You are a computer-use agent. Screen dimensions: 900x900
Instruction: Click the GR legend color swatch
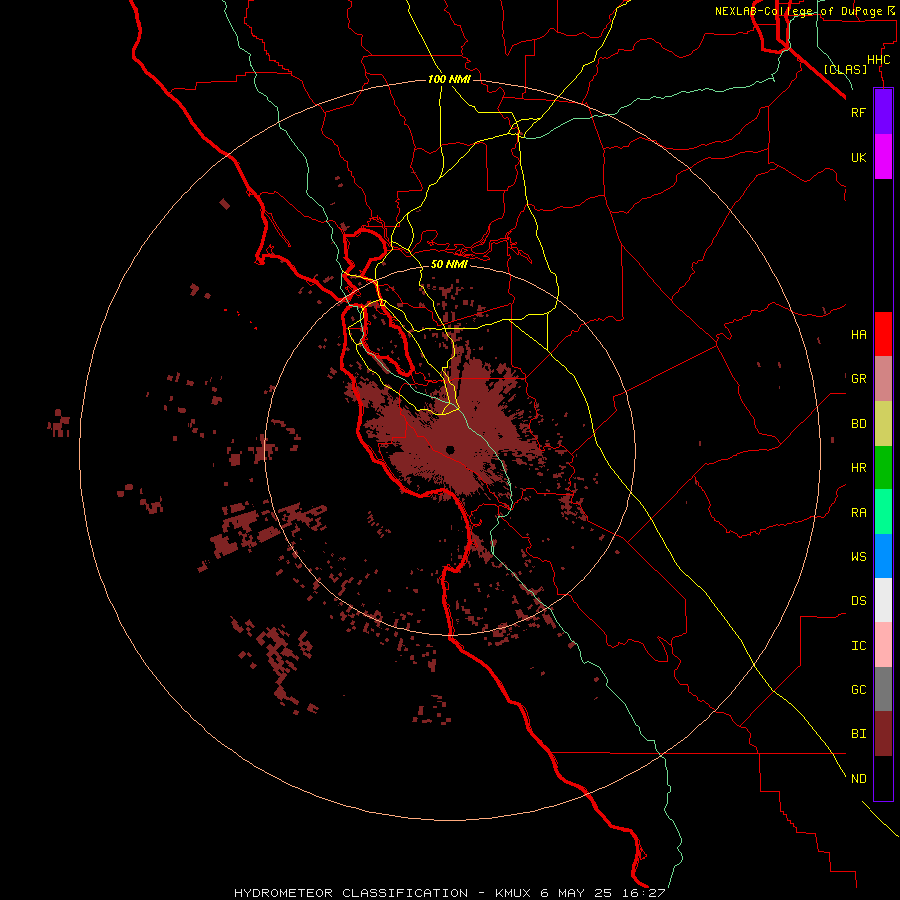pos(883,379)
